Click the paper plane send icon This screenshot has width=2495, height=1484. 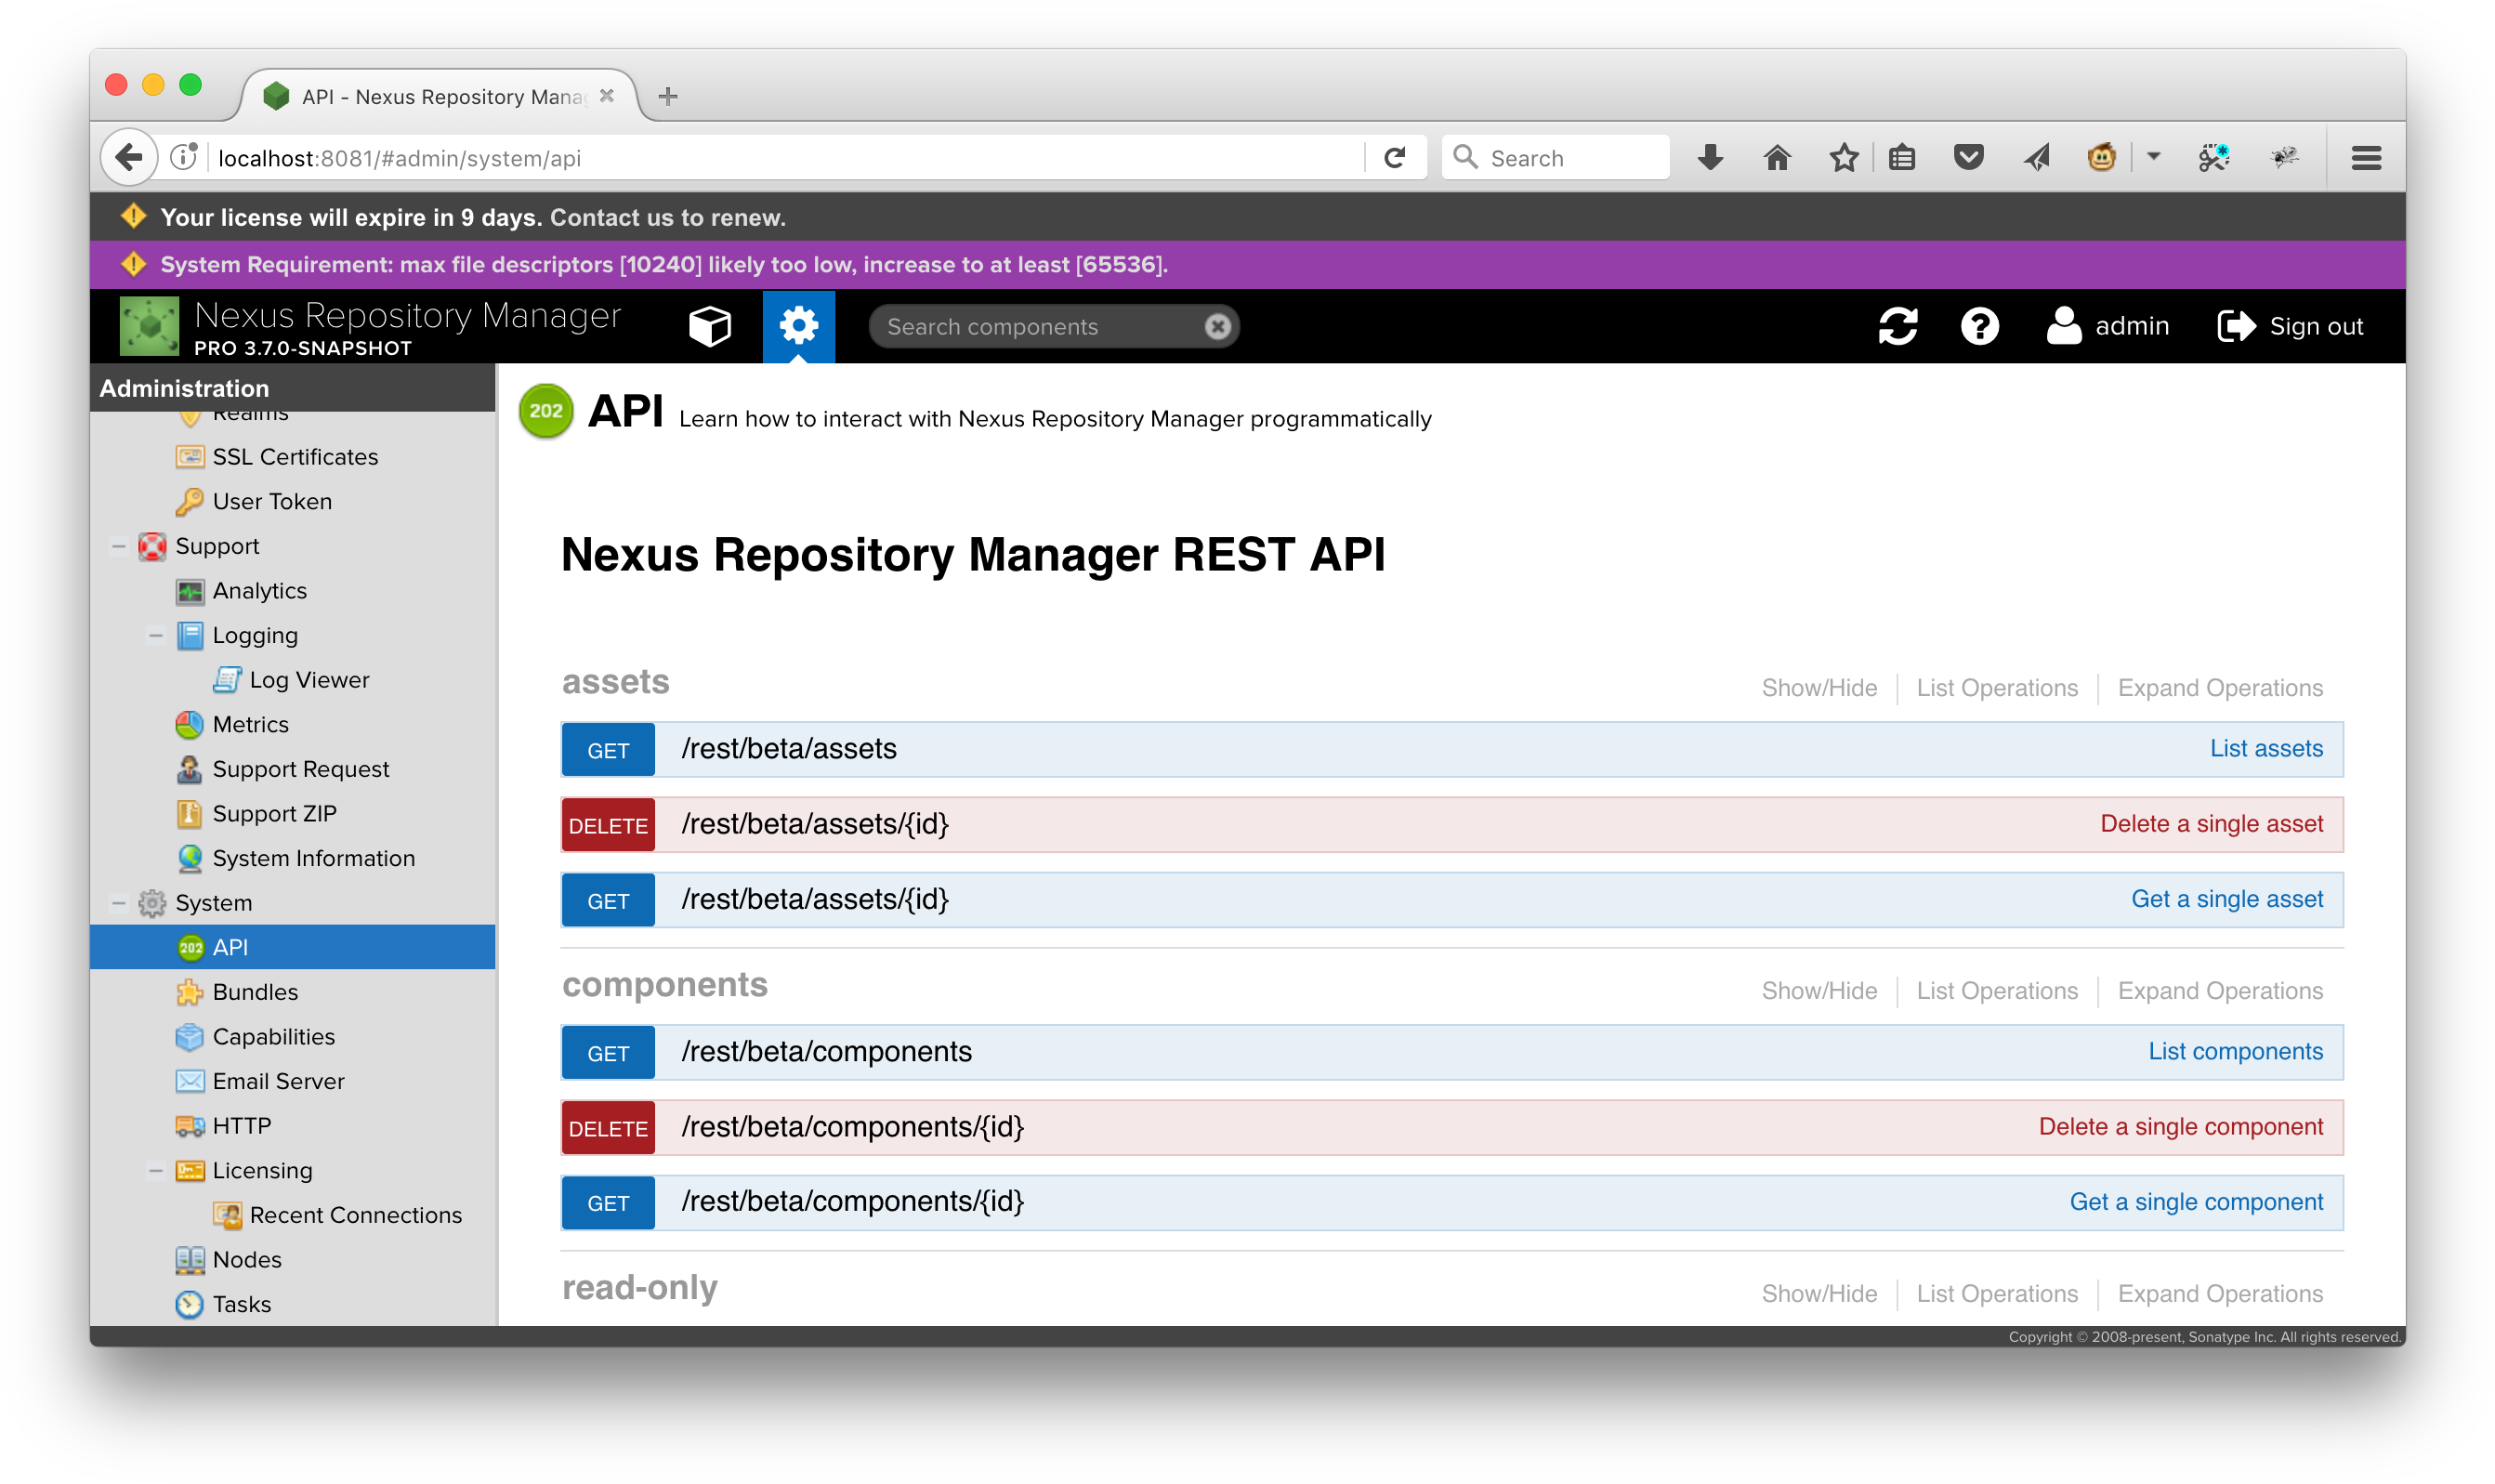pyautogui.click(x=2036, y=158)
